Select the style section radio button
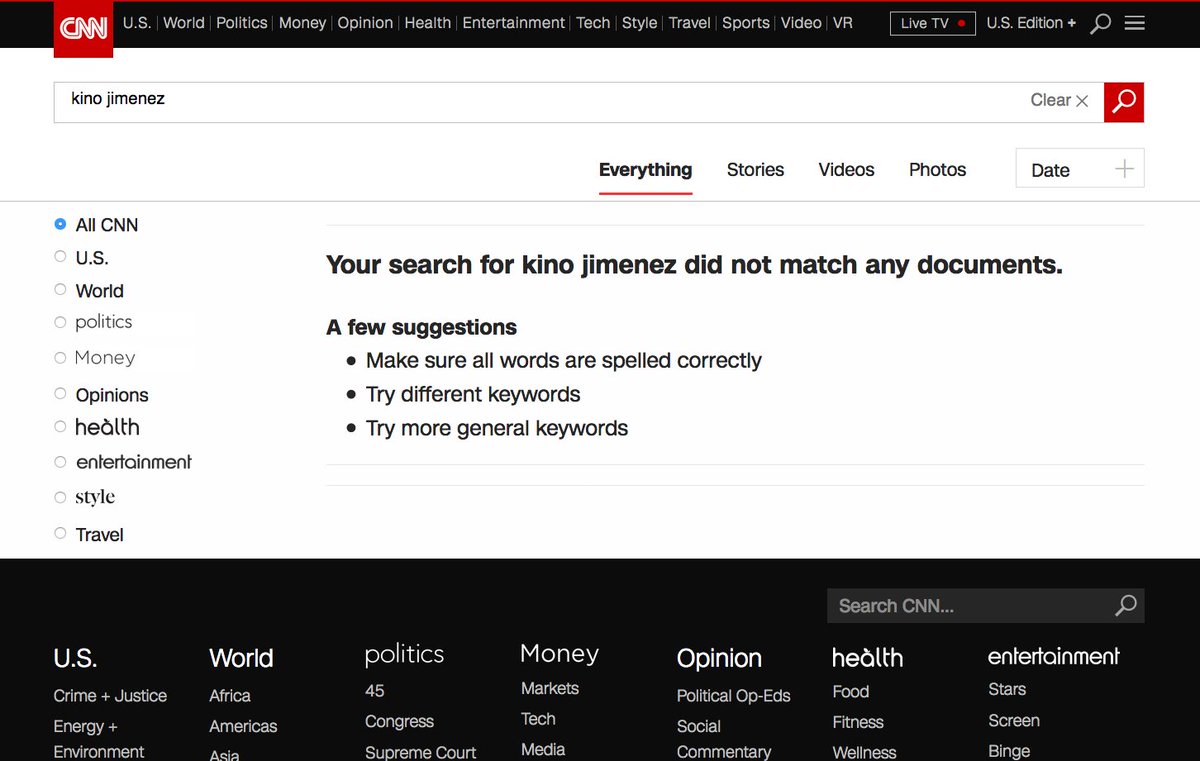 [x=60, y=497]
